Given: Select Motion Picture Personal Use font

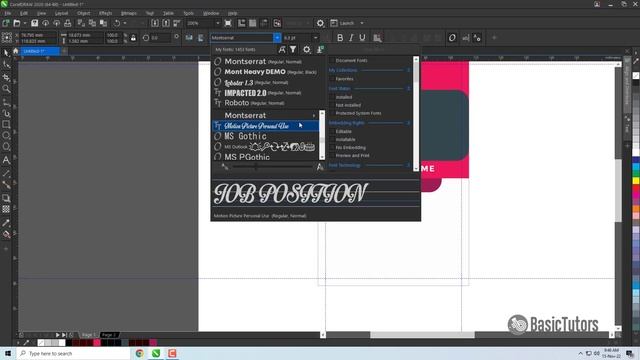Looking at the screenshot, I should [x=265, y=126].
